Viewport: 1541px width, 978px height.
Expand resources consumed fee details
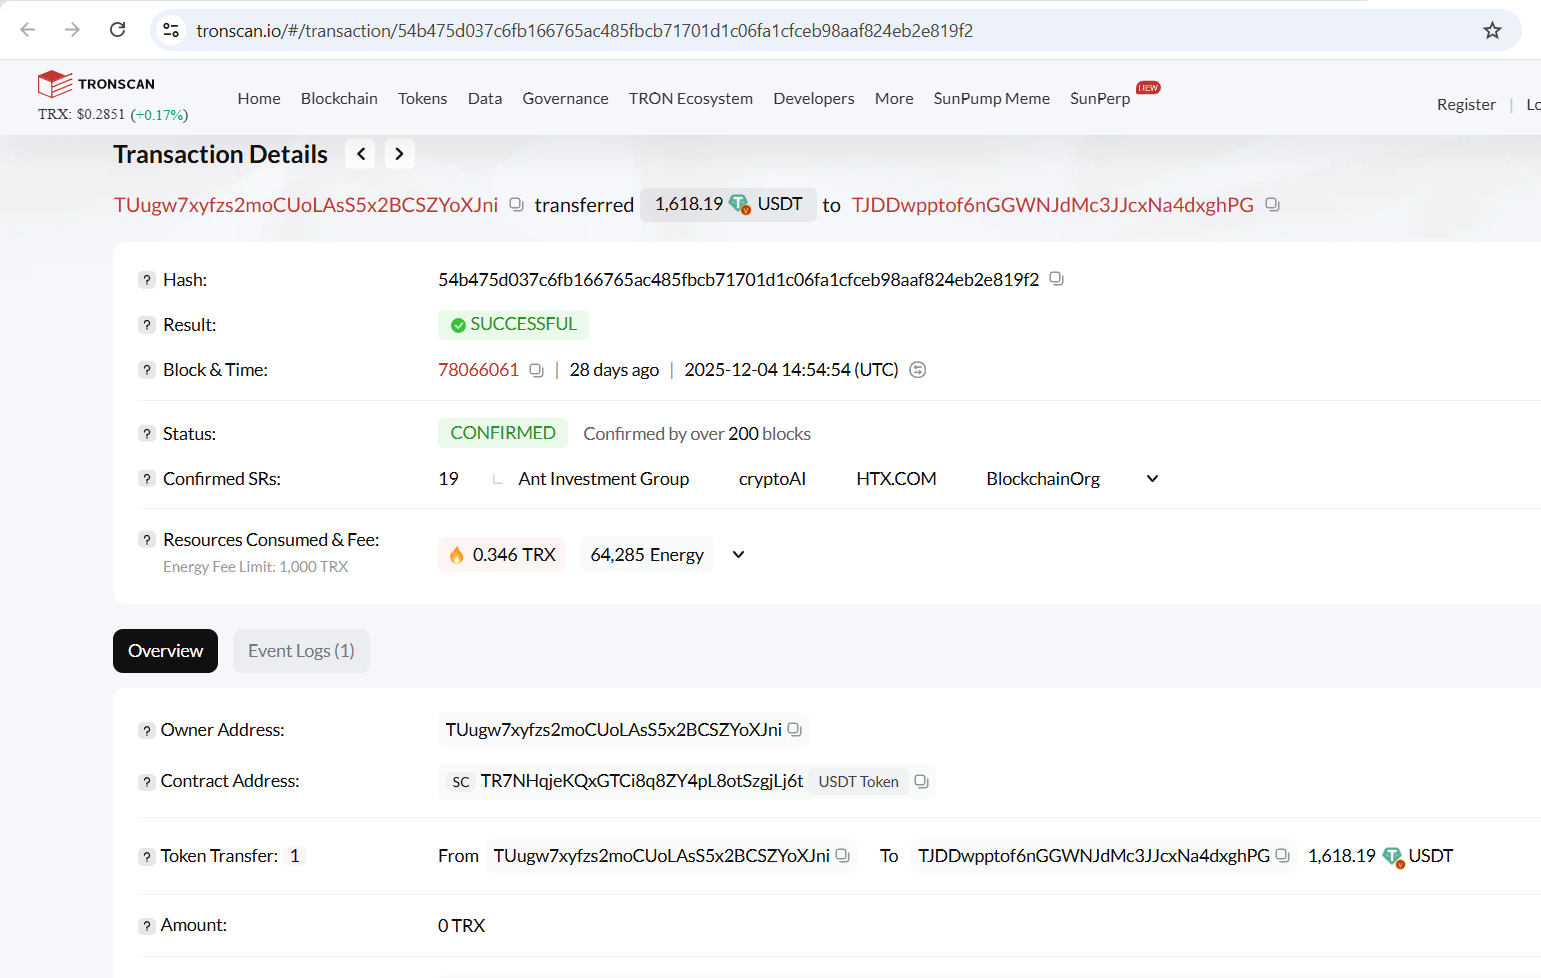(x=738, y=555)
